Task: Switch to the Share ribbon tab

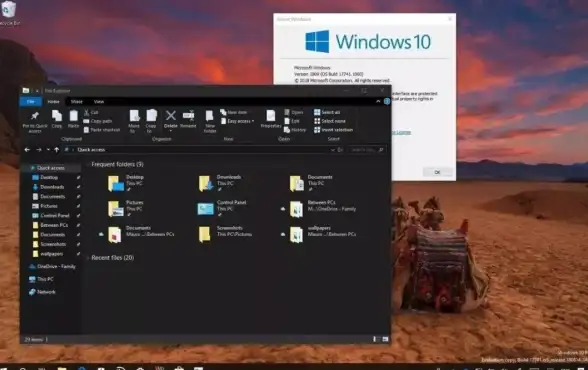Action: 76,101
